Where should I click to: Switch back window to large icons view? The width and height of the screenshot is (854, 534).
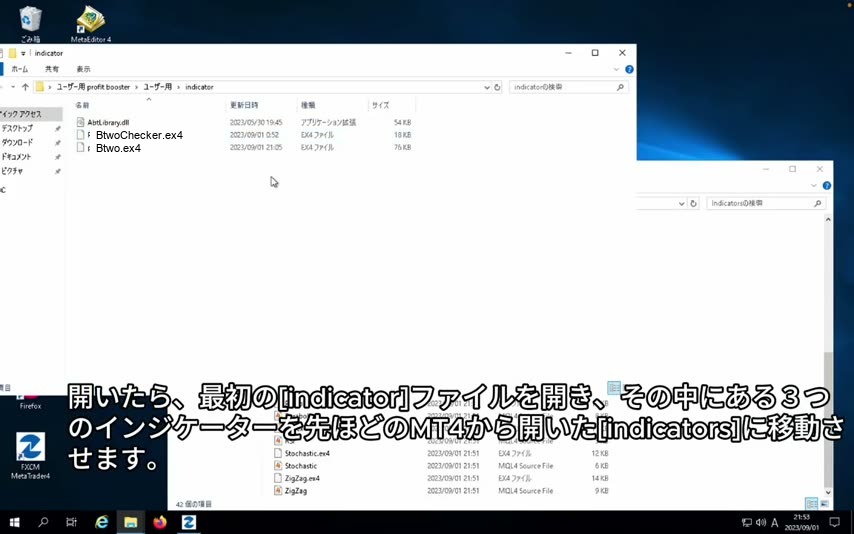click(824, 503)
